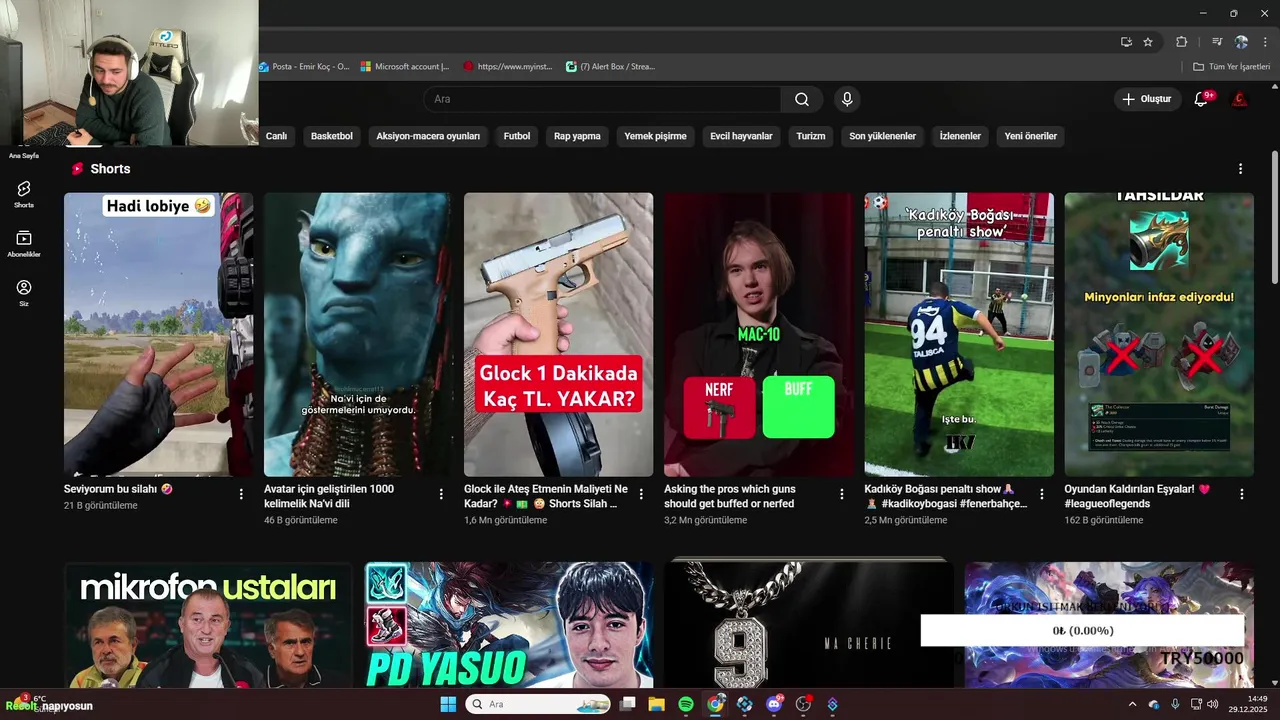1280x720 pixels.
Task: Click the page vertical scrollbar
Action: pyautogui.click(x=1275, y=215)
